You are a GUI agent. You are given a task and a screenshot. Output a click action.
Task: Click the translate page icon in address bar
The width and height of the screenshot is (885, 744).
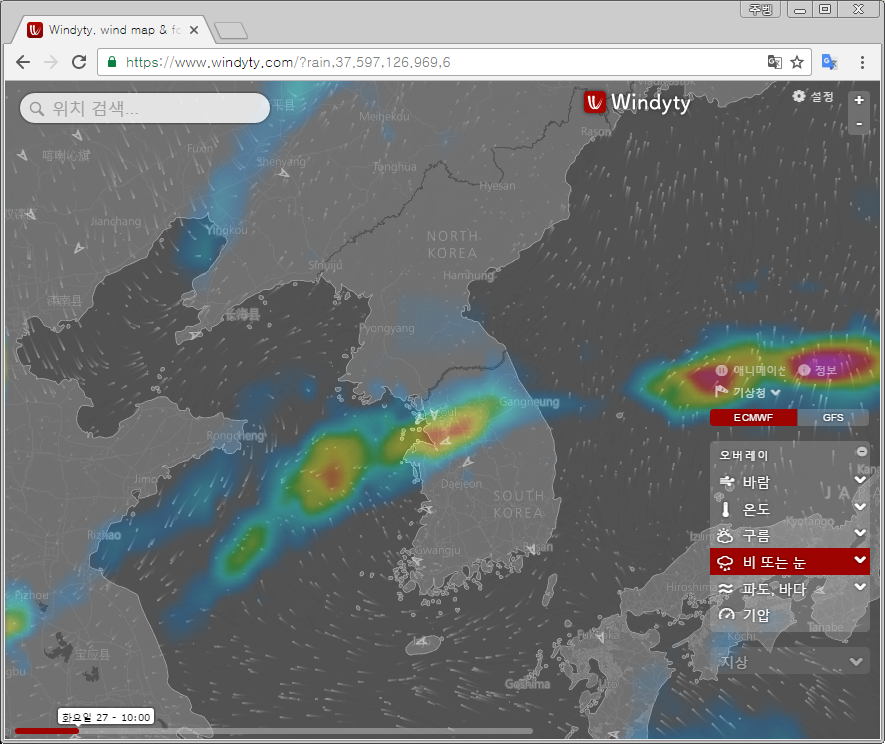[775, 62]
